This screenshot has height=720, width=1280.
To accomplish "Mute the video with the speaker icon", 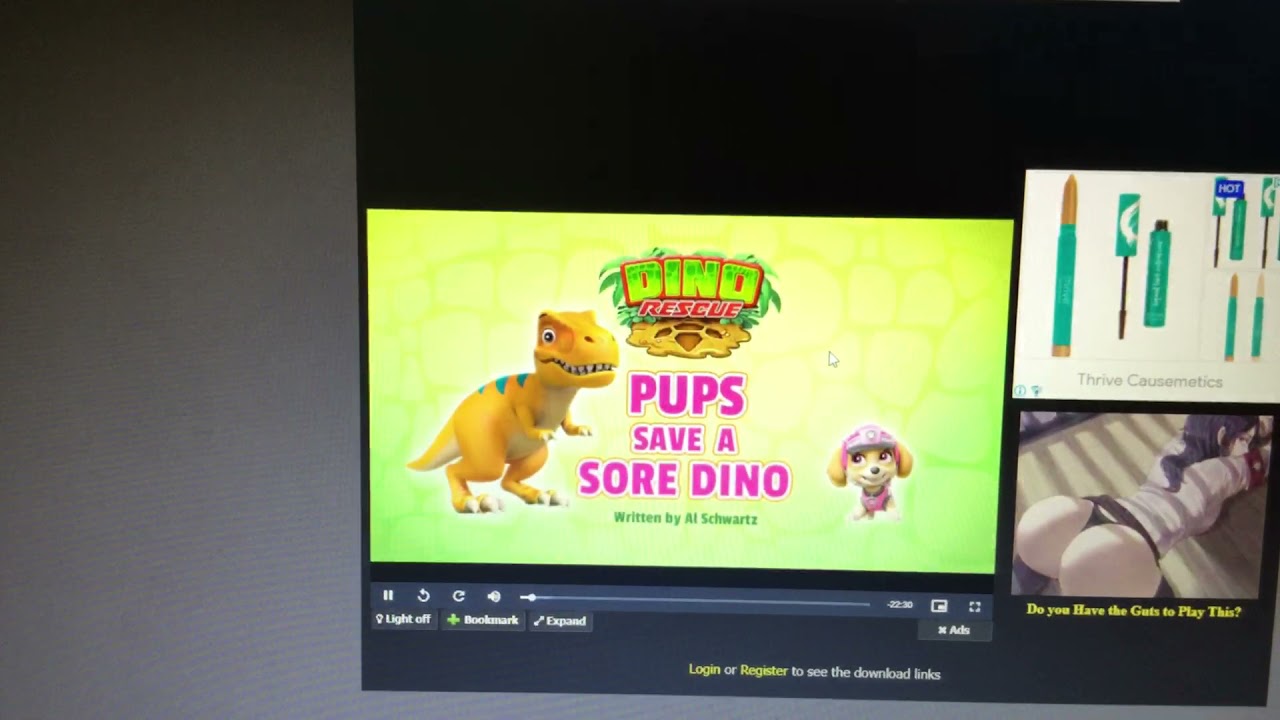I will coord(494,596).
